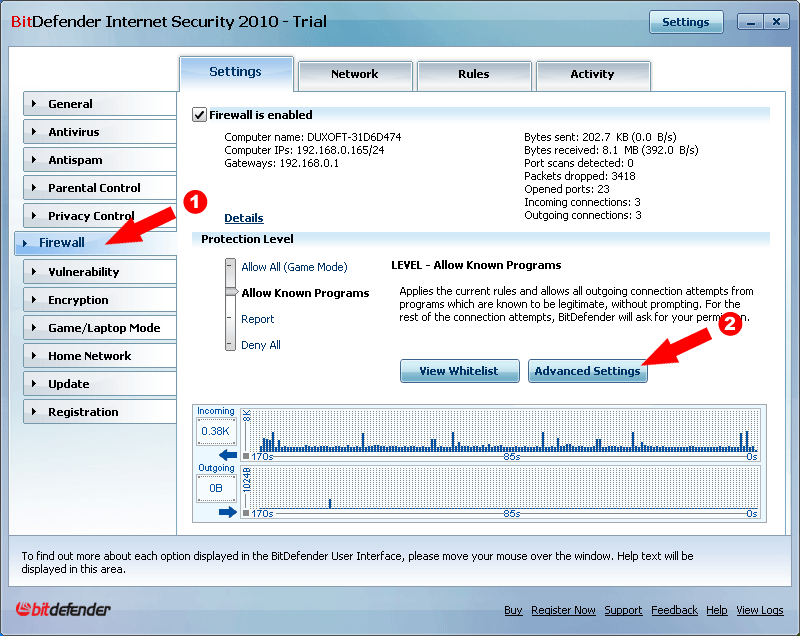
Task: Click the incoming rate value 0.38K
Action: tap(216, 431)
